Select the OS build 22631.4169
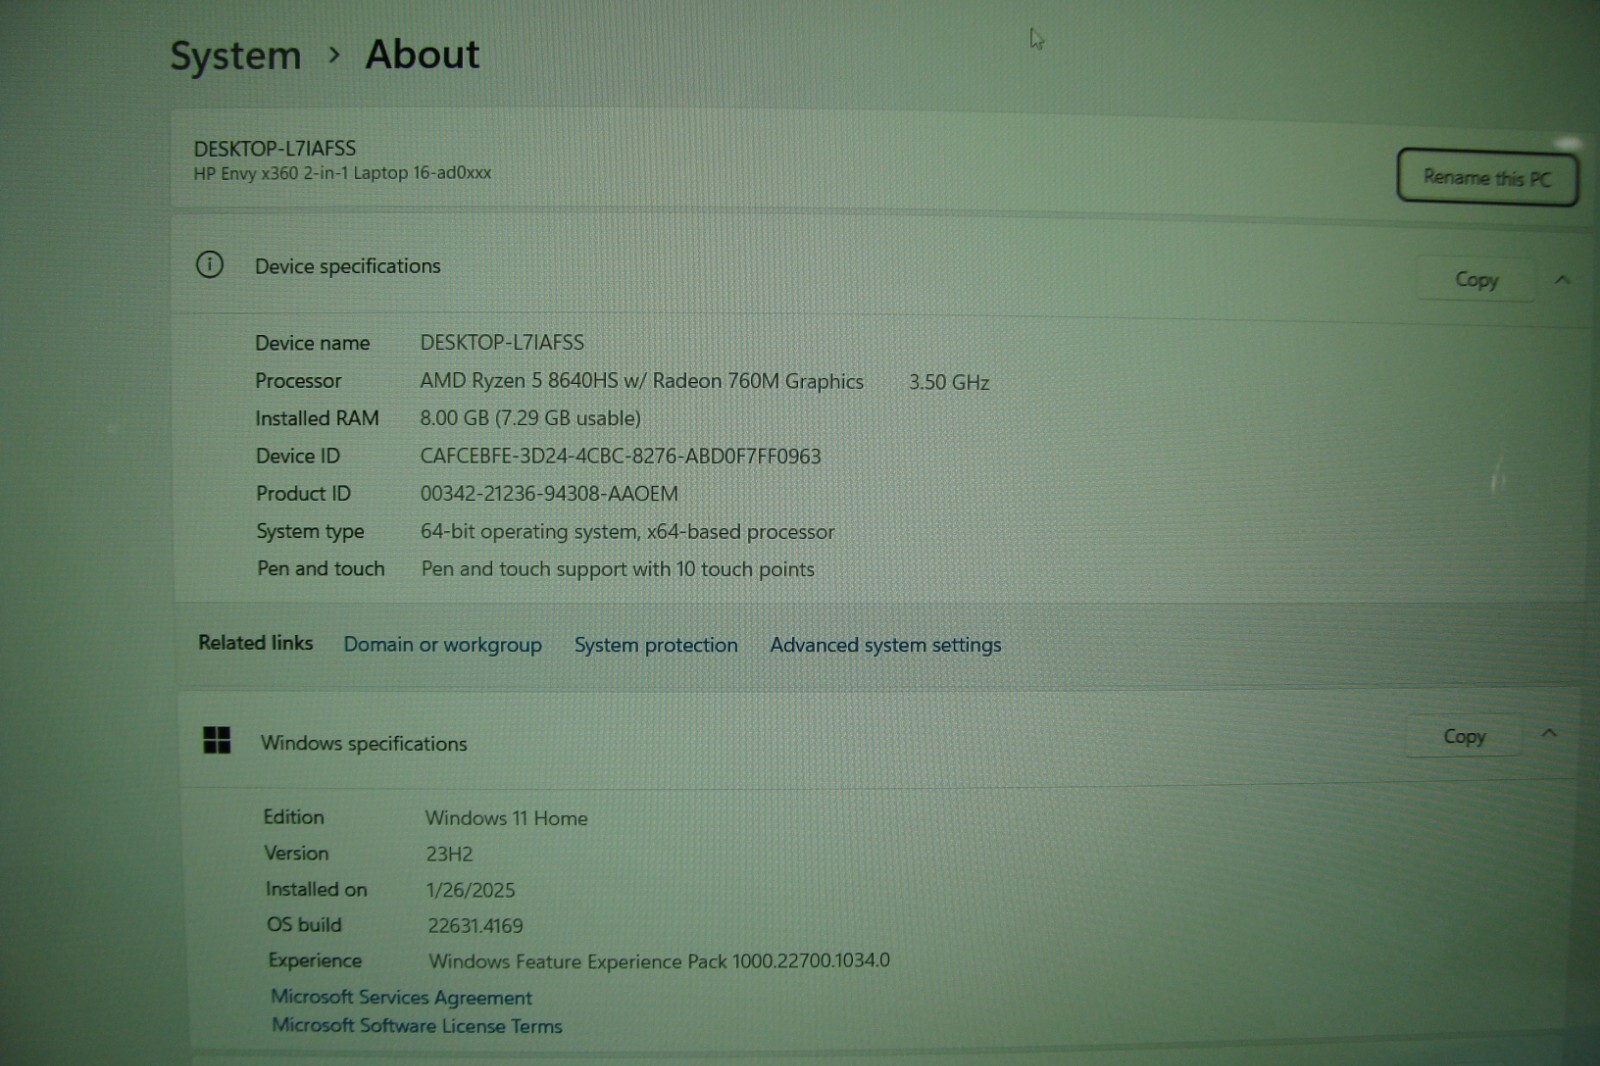 [475, 926]
